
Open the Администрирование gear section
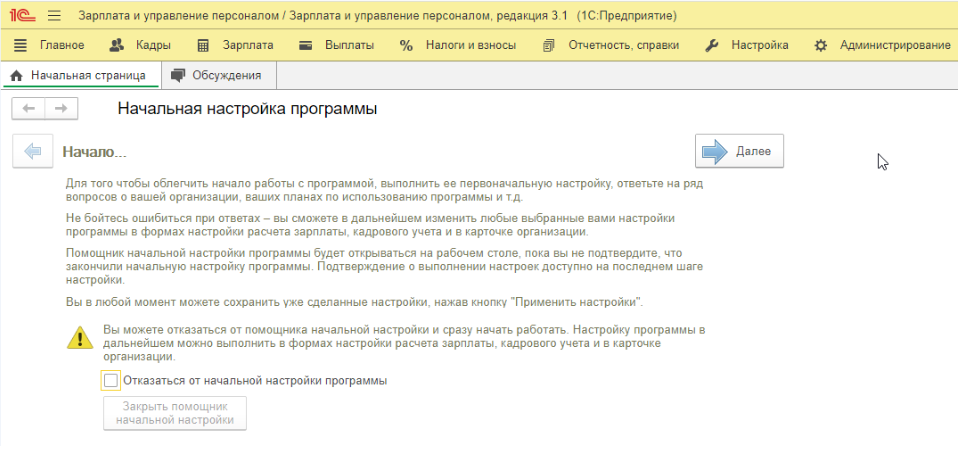[x=882, y=45]
